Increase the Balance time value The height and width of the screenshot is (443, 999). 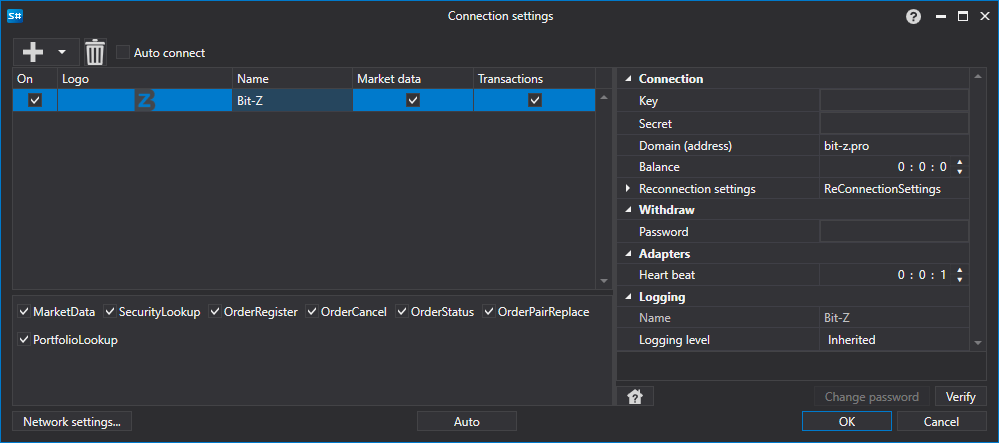click(959, 163)
